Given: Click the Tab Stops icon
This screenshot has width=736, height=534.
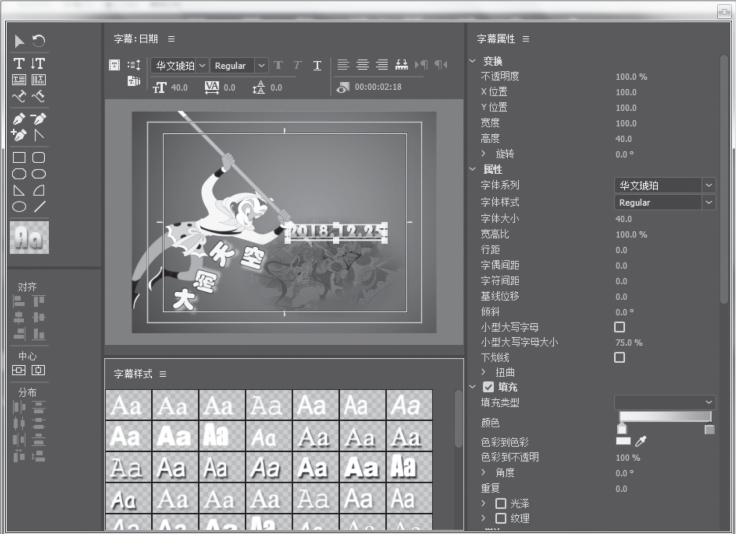Looking at the screenshot, I should click(401, 65).
